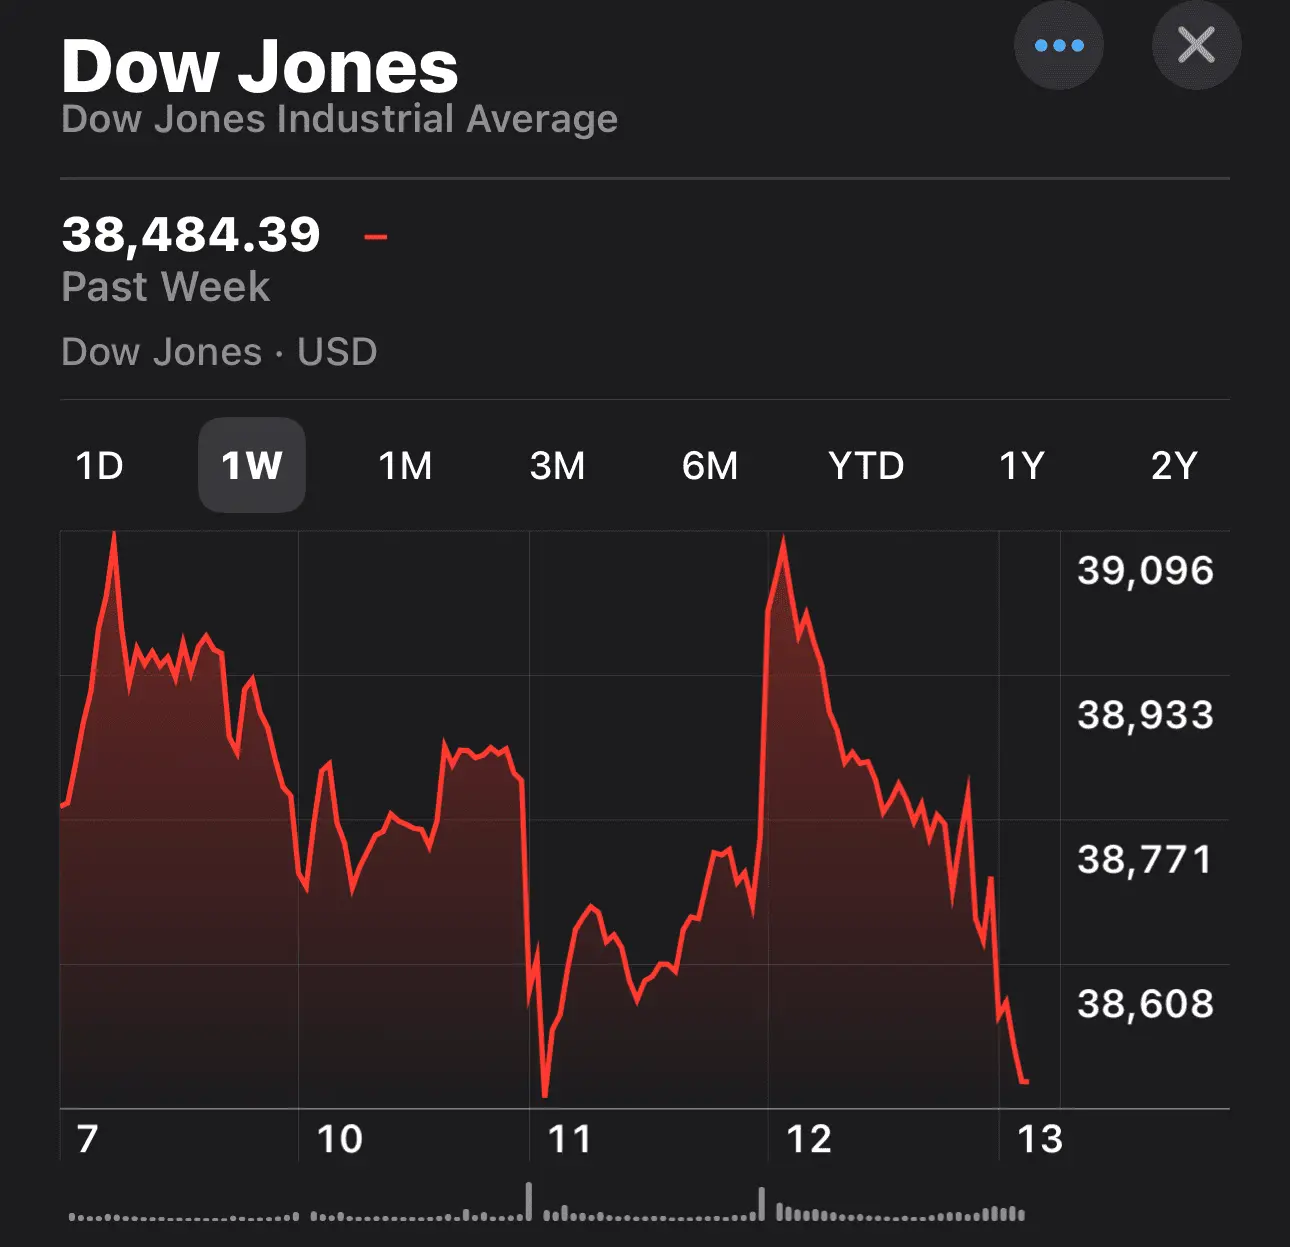Show year-to-date YTD chart

click(866, 466)
